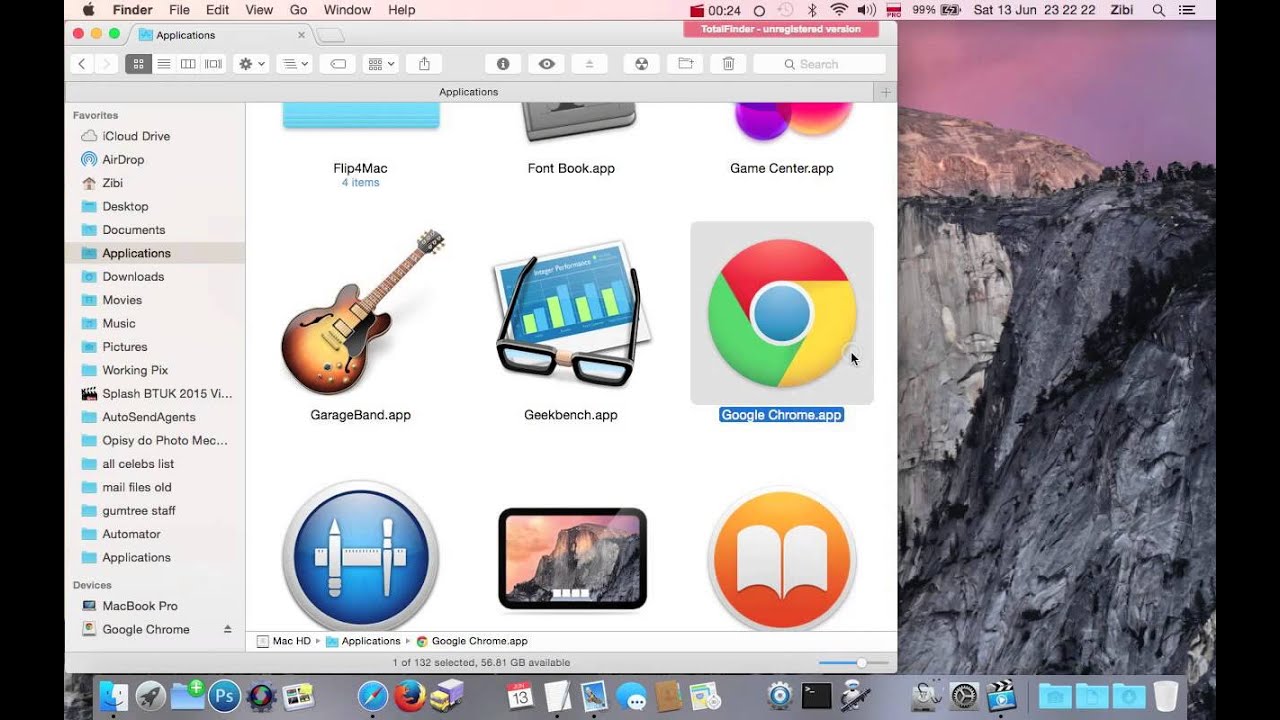Go back with the back arrow
This screenshot has height=720, width=1280.
pyautogui.click(x=82, y=64)
